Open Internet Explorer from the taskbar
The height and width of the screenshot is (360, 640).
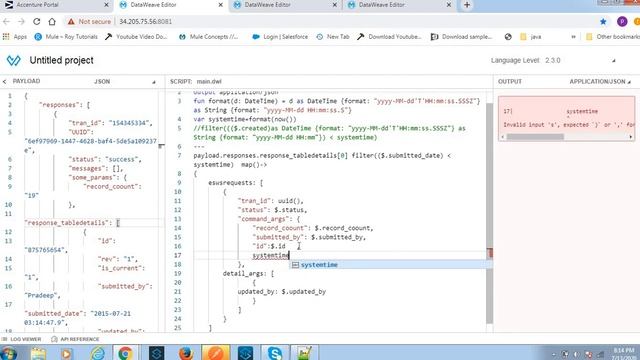98,353
